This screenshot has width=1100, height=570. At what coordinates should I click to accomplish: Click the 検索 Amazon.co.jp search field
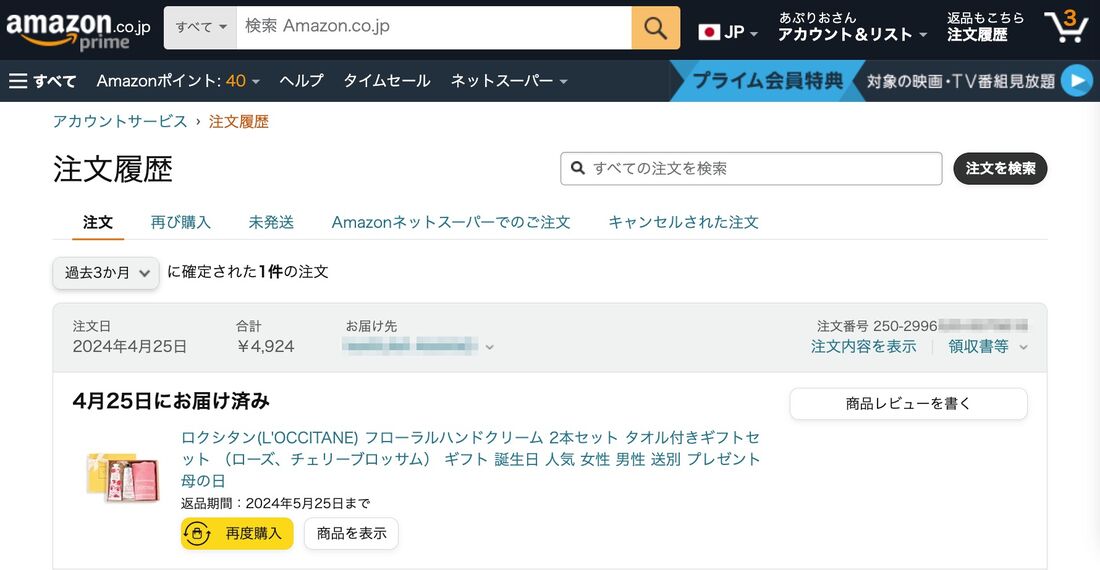point(434,27)
